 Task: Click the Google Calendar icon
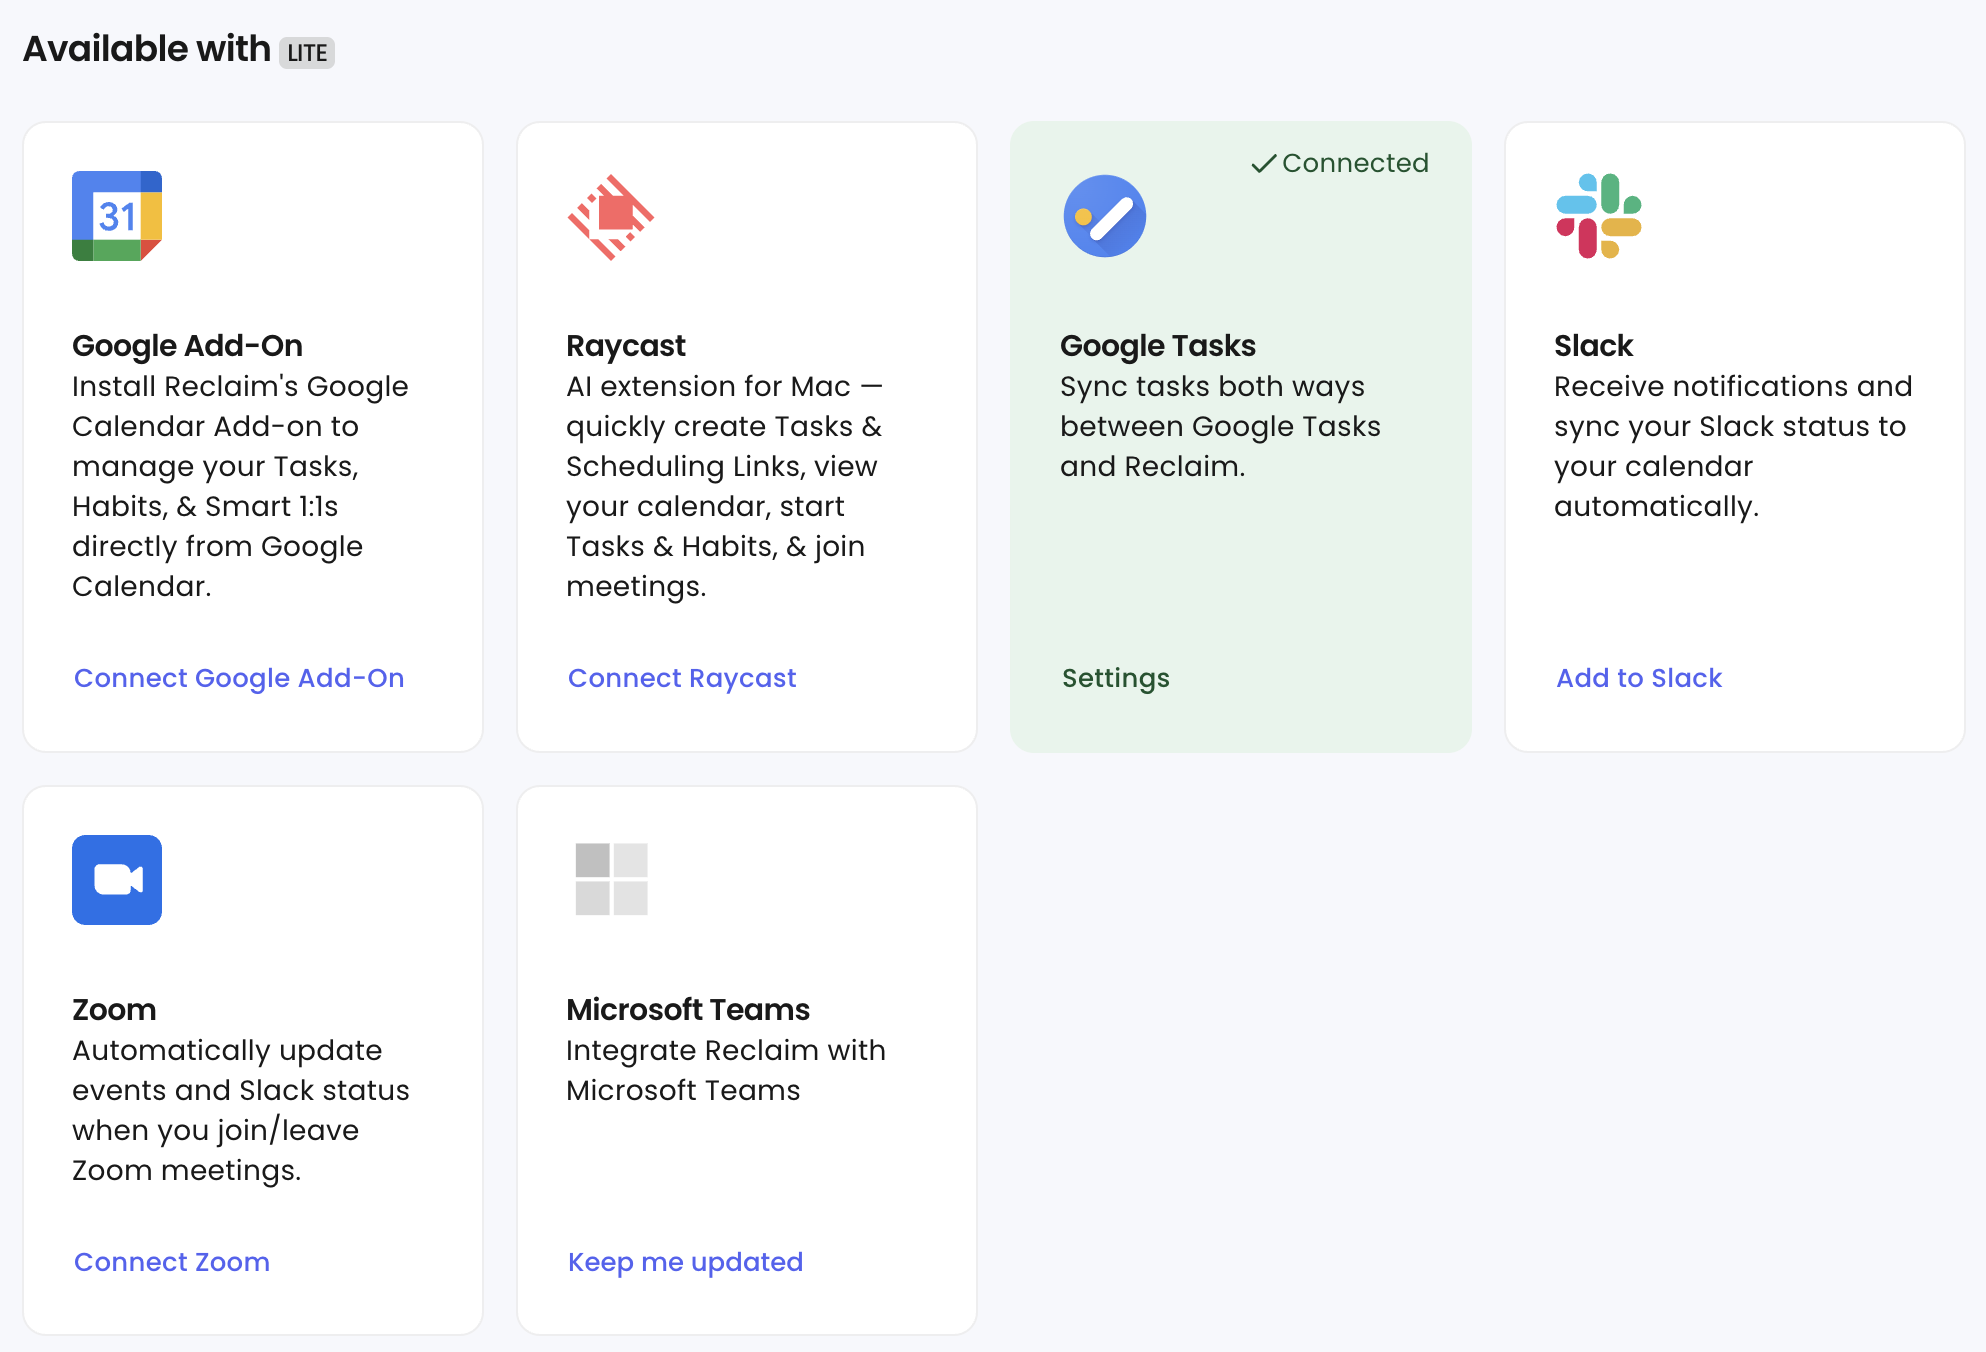[x=117, y=216]
